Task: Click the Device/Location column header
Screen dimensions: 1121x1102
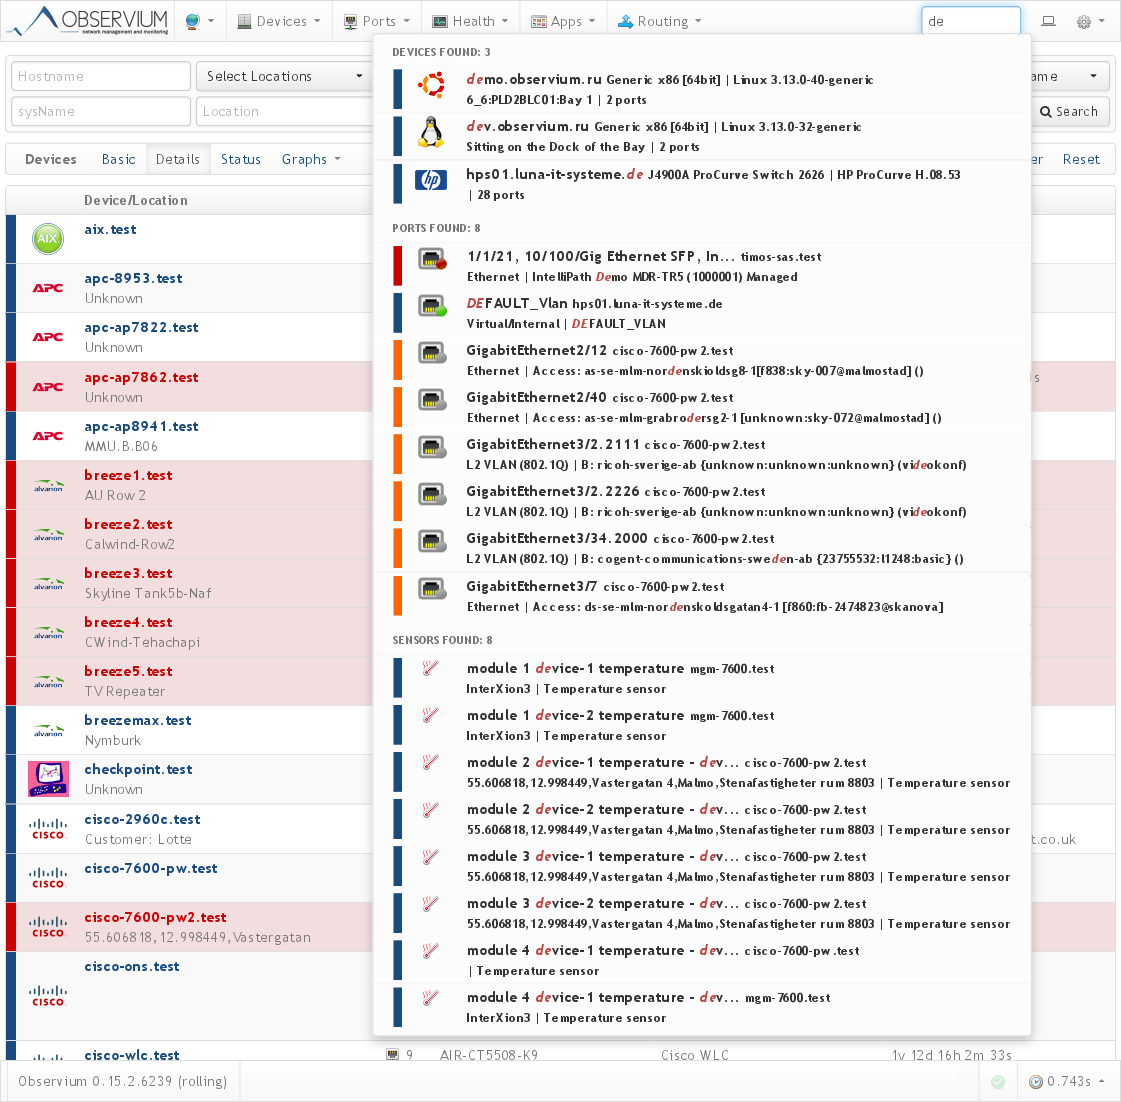Action: [136, 200]
